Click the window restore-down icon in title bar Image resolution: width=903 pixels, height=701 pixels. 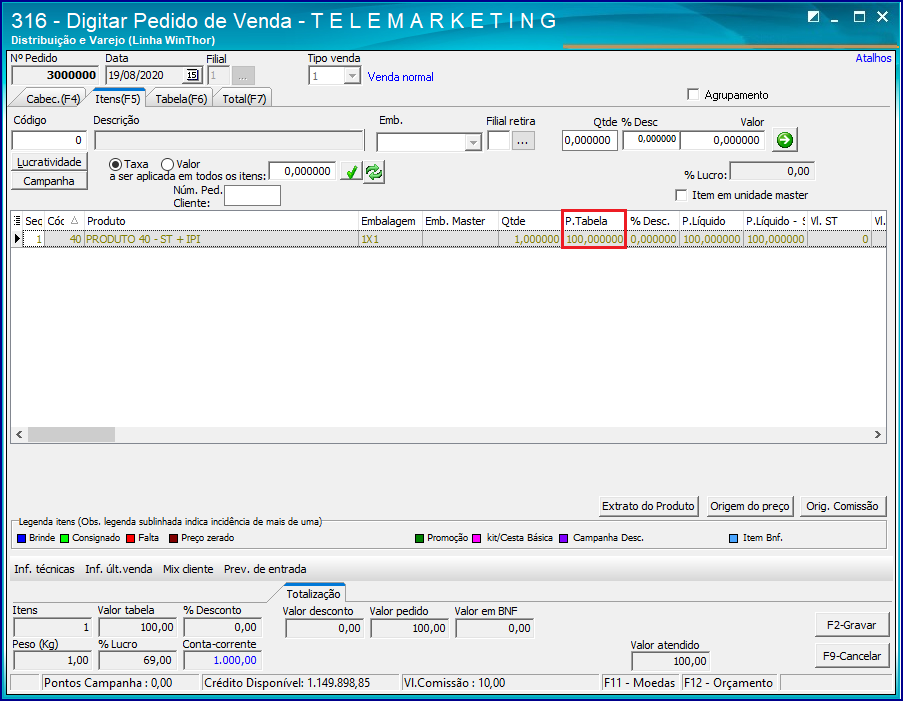813,17
